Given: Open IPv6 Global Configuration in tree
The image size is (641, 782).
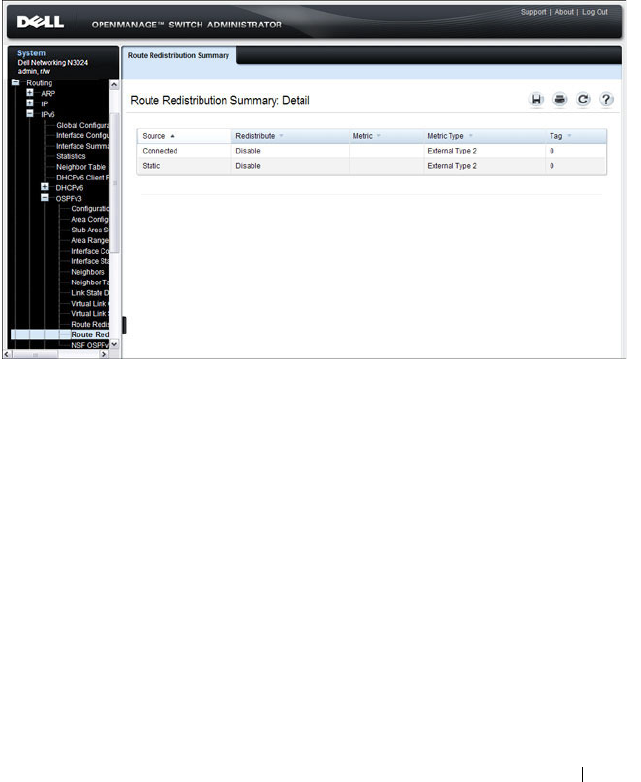Looking at the screenshot, I should coord(82,125).
